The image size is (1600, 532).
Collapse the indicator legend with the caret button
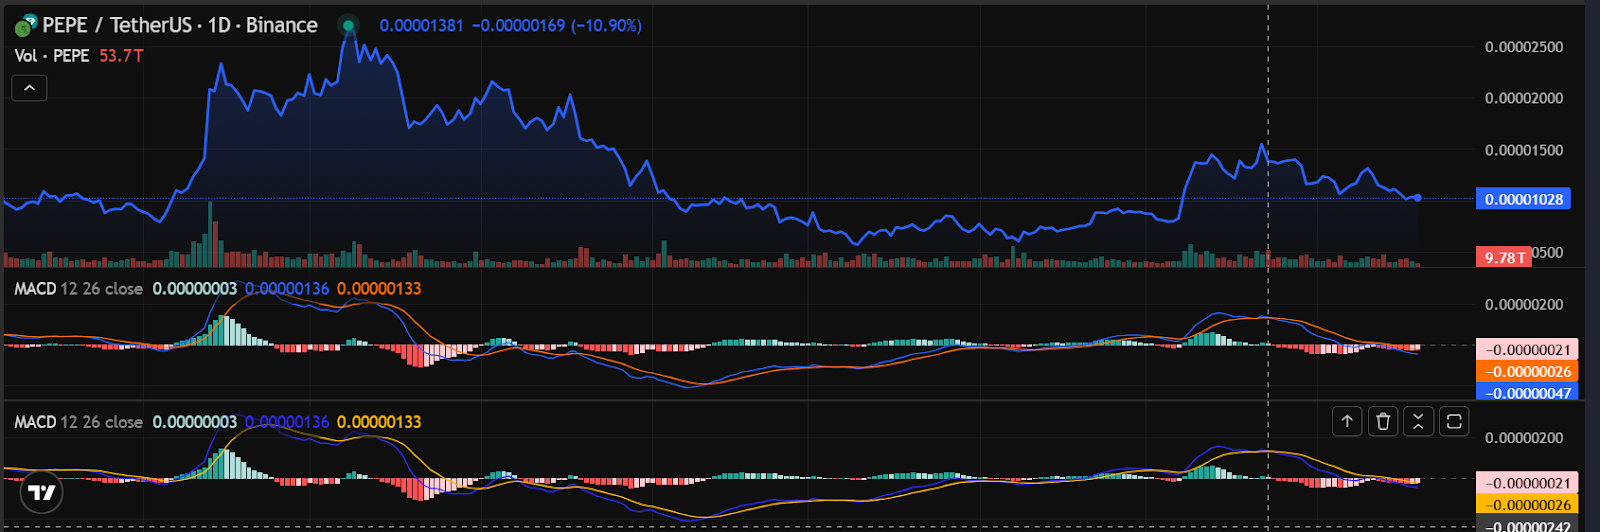click(29, 88)
